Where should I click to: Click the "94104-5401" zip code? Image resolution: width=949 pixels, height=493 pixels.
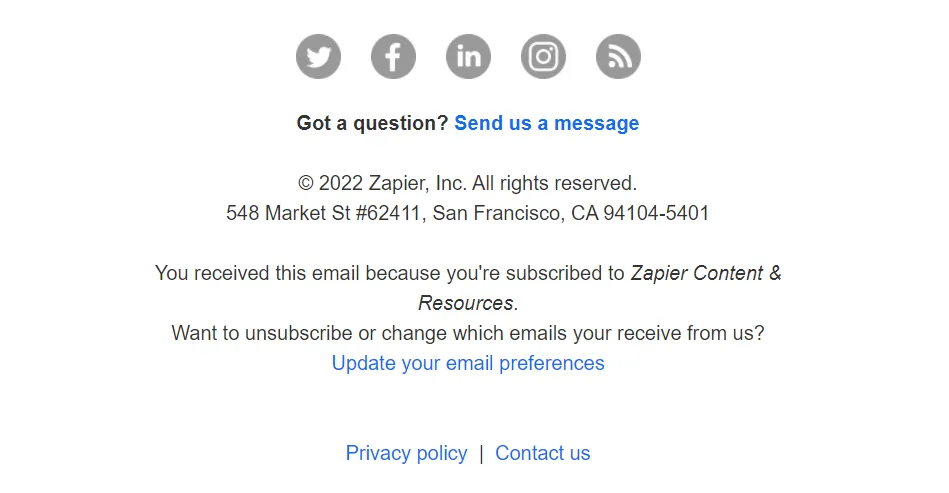[656, 213]
